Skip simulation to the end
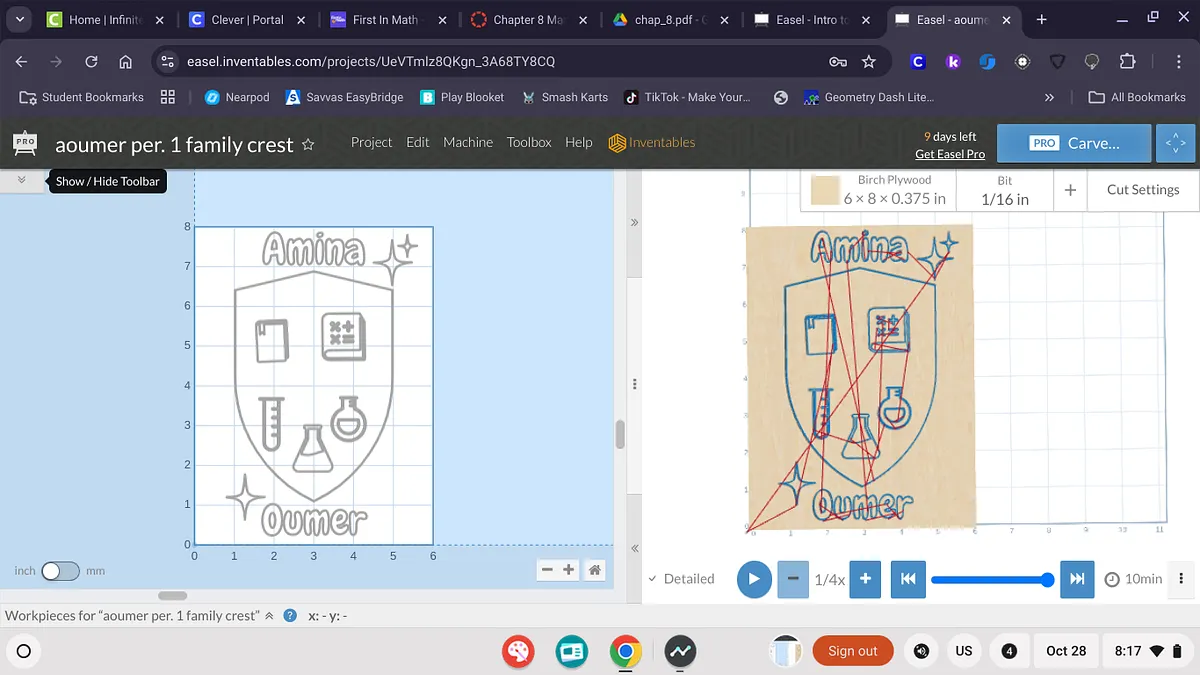 pyautogui.click(x=1077, y=579)
